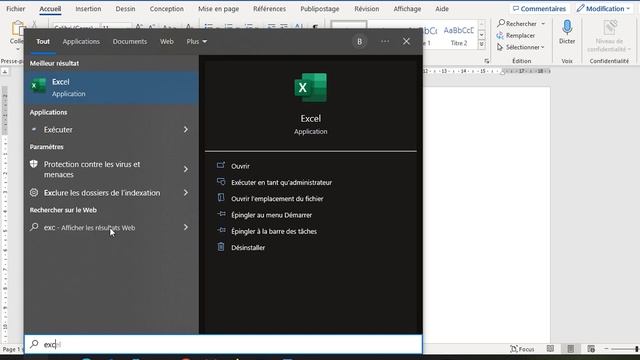
Task: Switch to web layout view icon
Action: coord(591,349)
